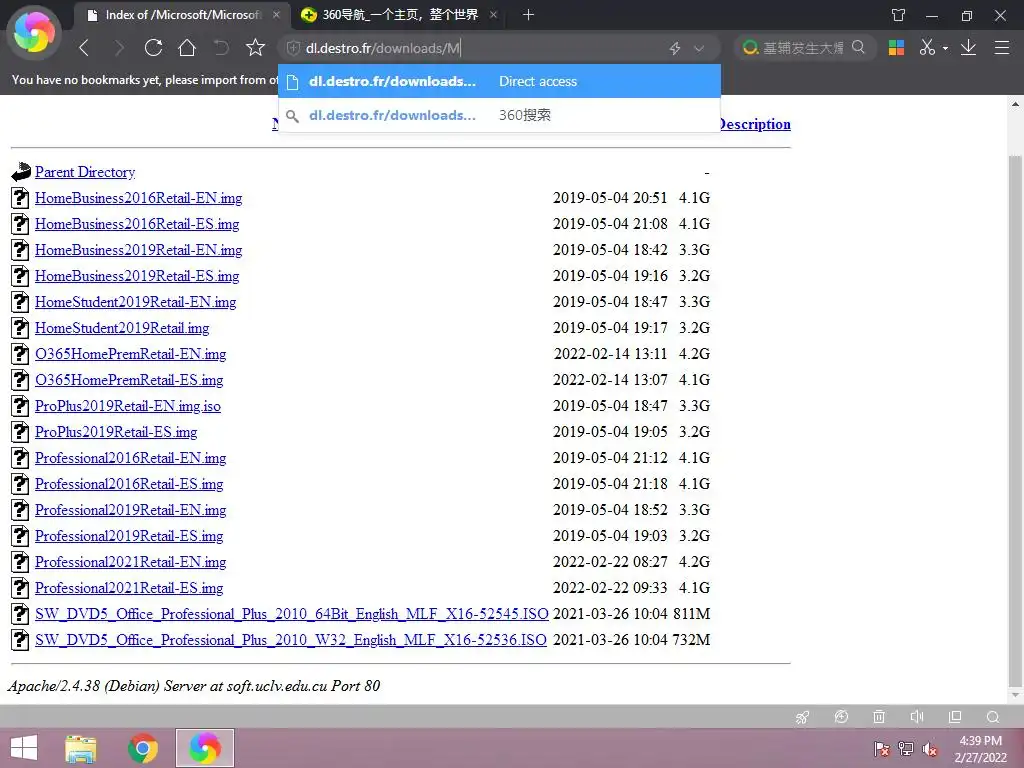Select the Direct access suggestion

(x=500, y=81)
